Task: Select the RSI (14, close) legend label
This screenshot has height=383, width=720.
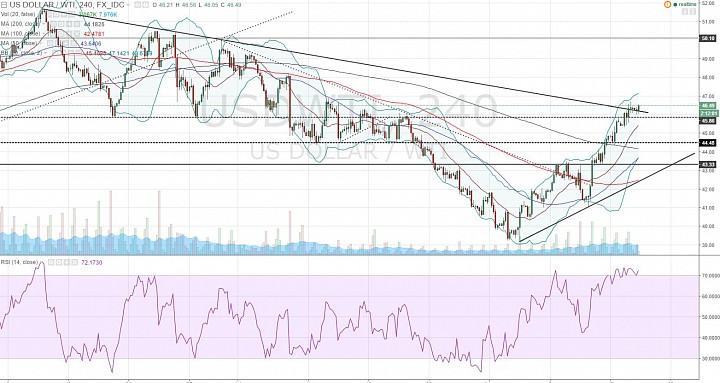Action: [19, 262]
